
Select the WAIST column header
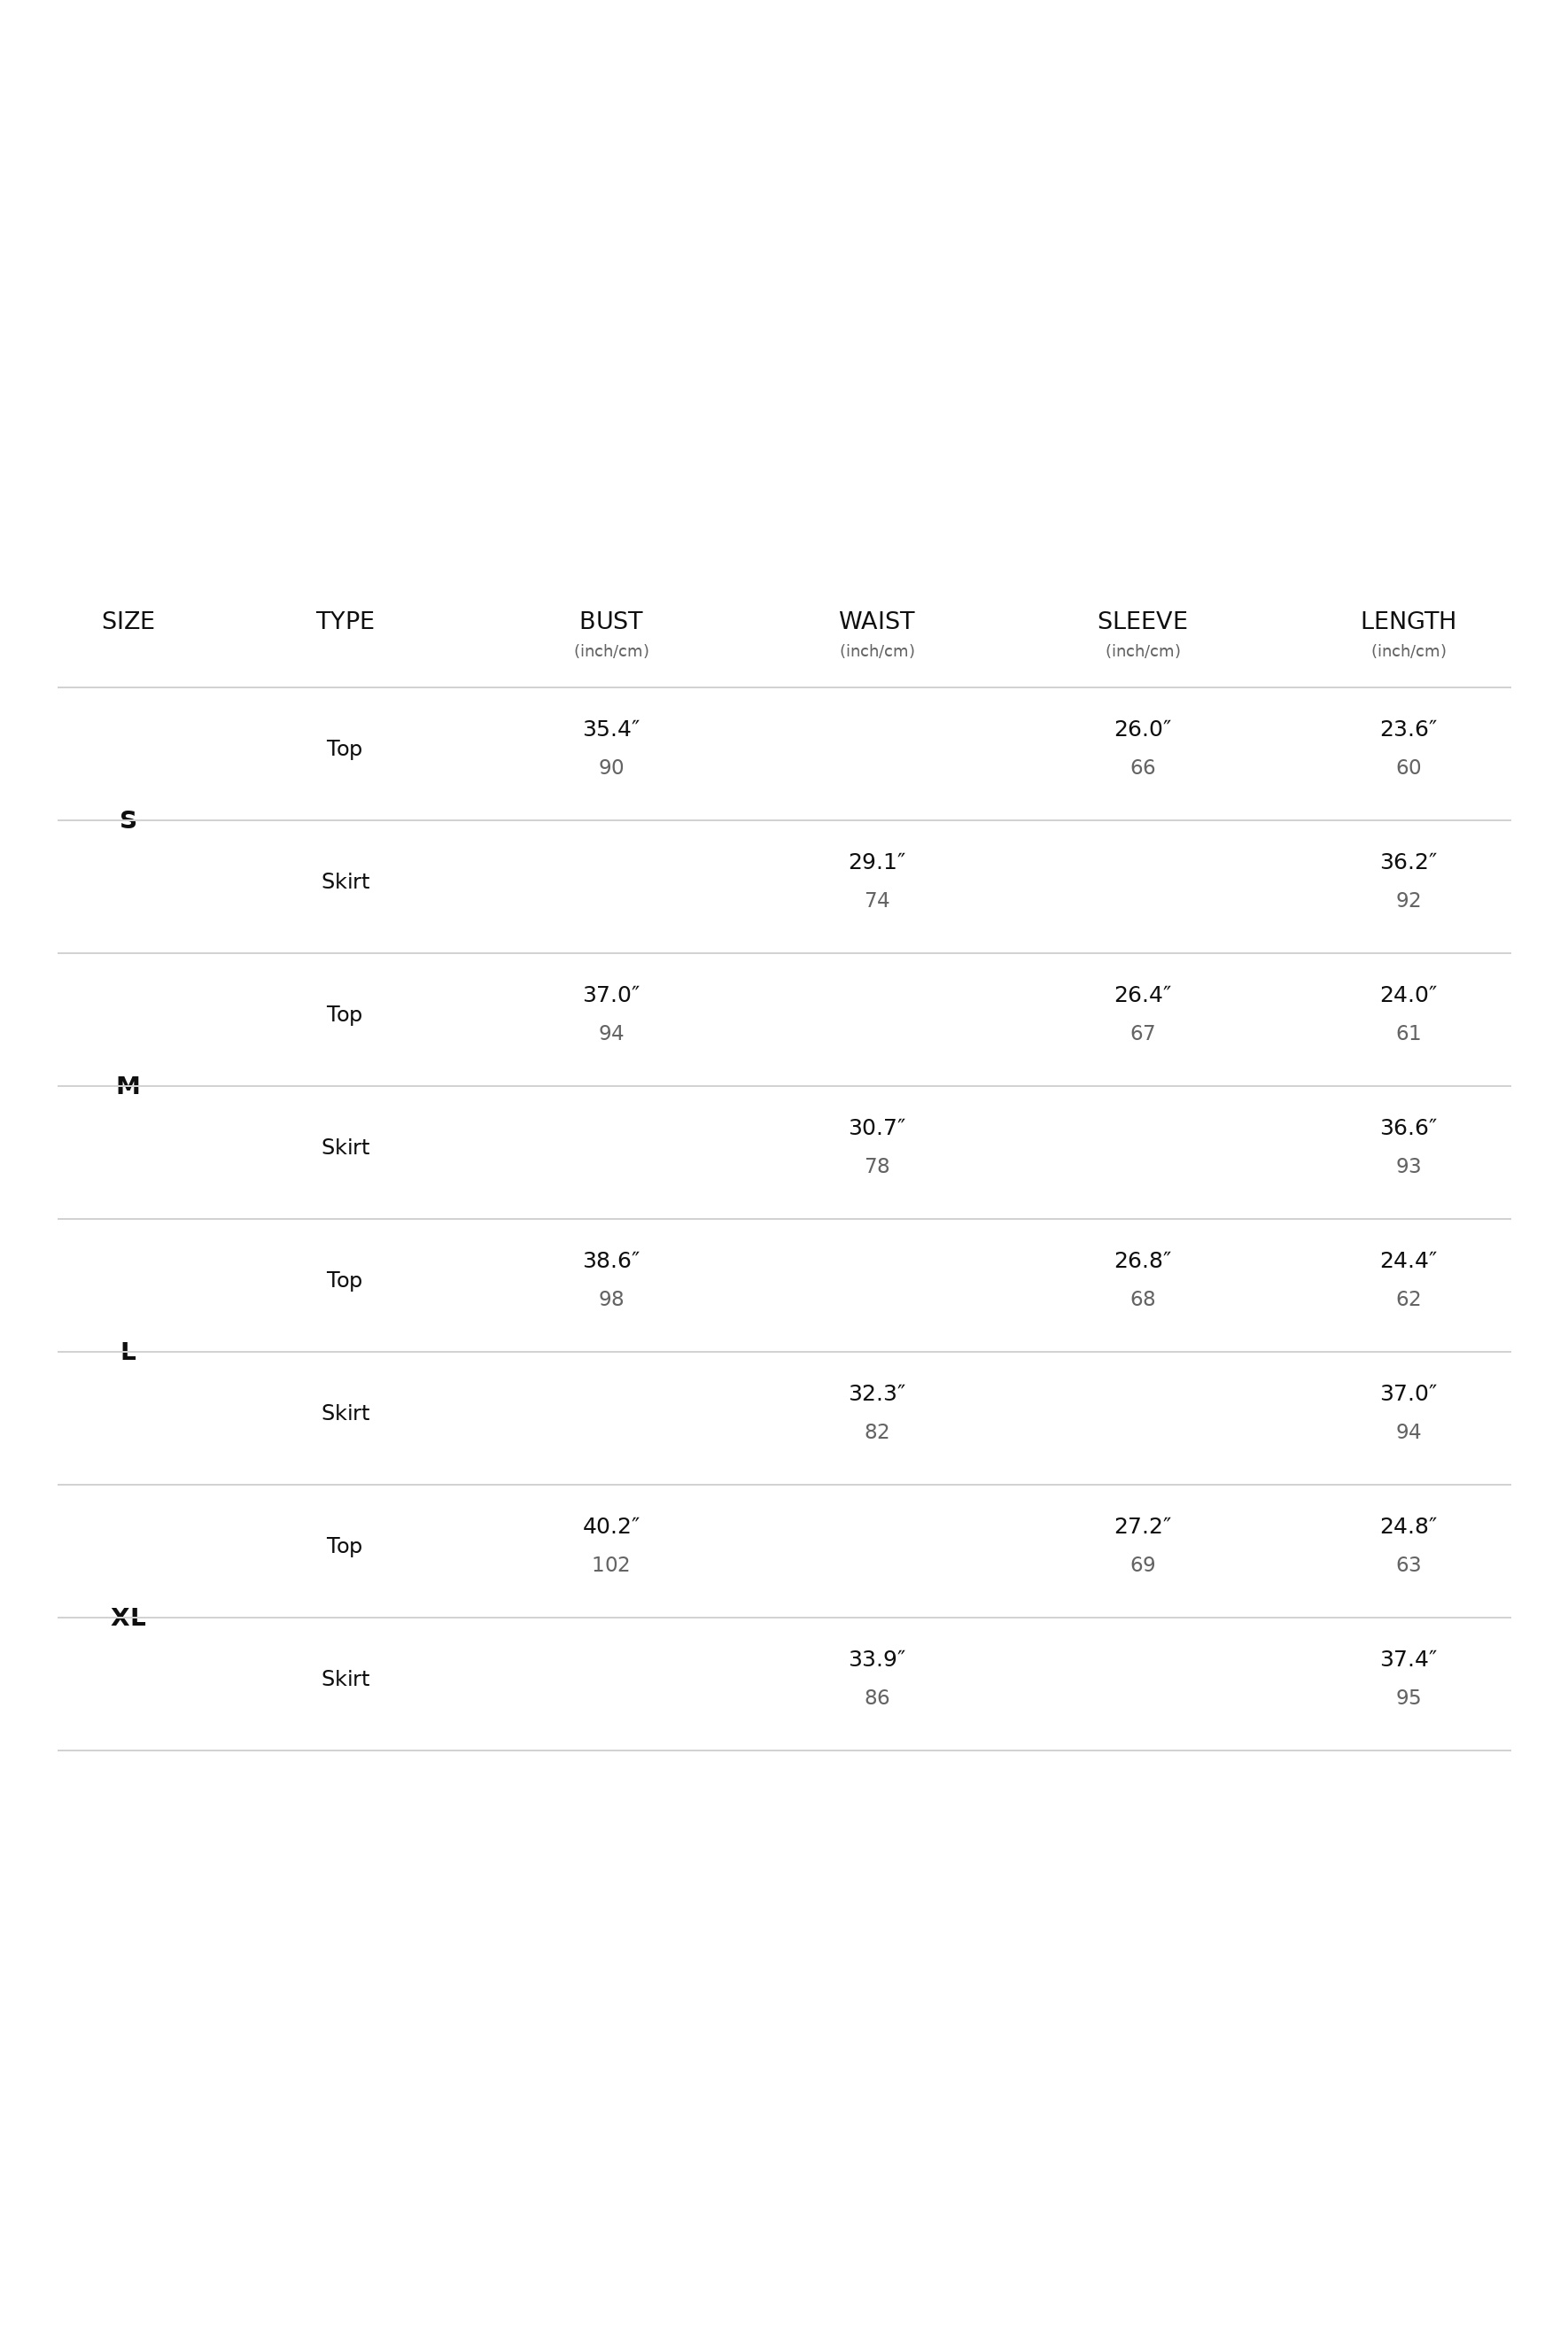point(877,621)
